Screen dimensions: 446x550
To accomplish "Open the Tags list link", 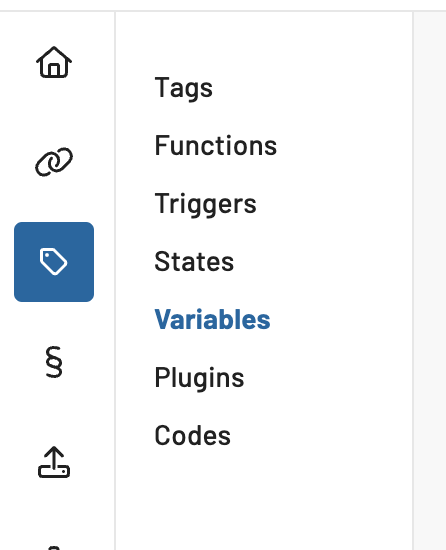I will click(183, 88).
